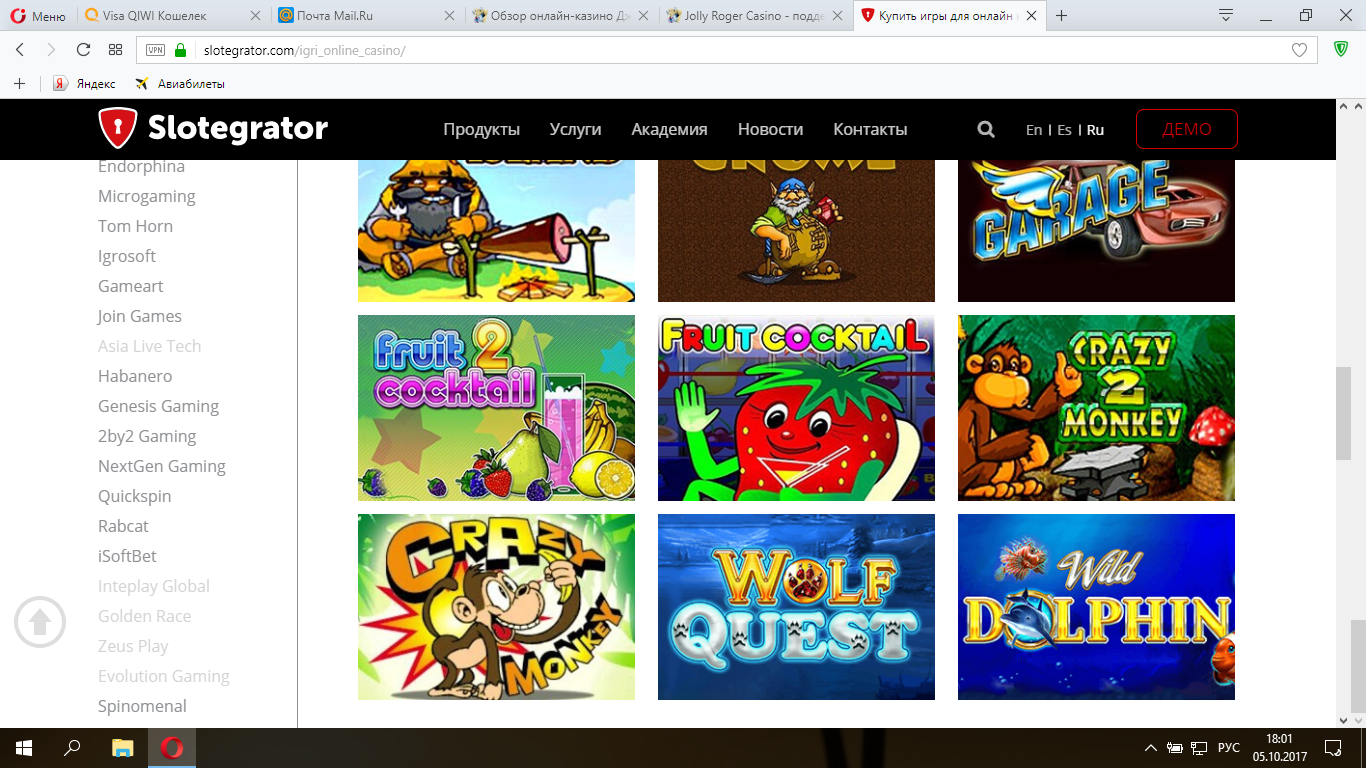Click the Slotegrator logo
The image size is (1366, 768).
[x=213, y=128]
